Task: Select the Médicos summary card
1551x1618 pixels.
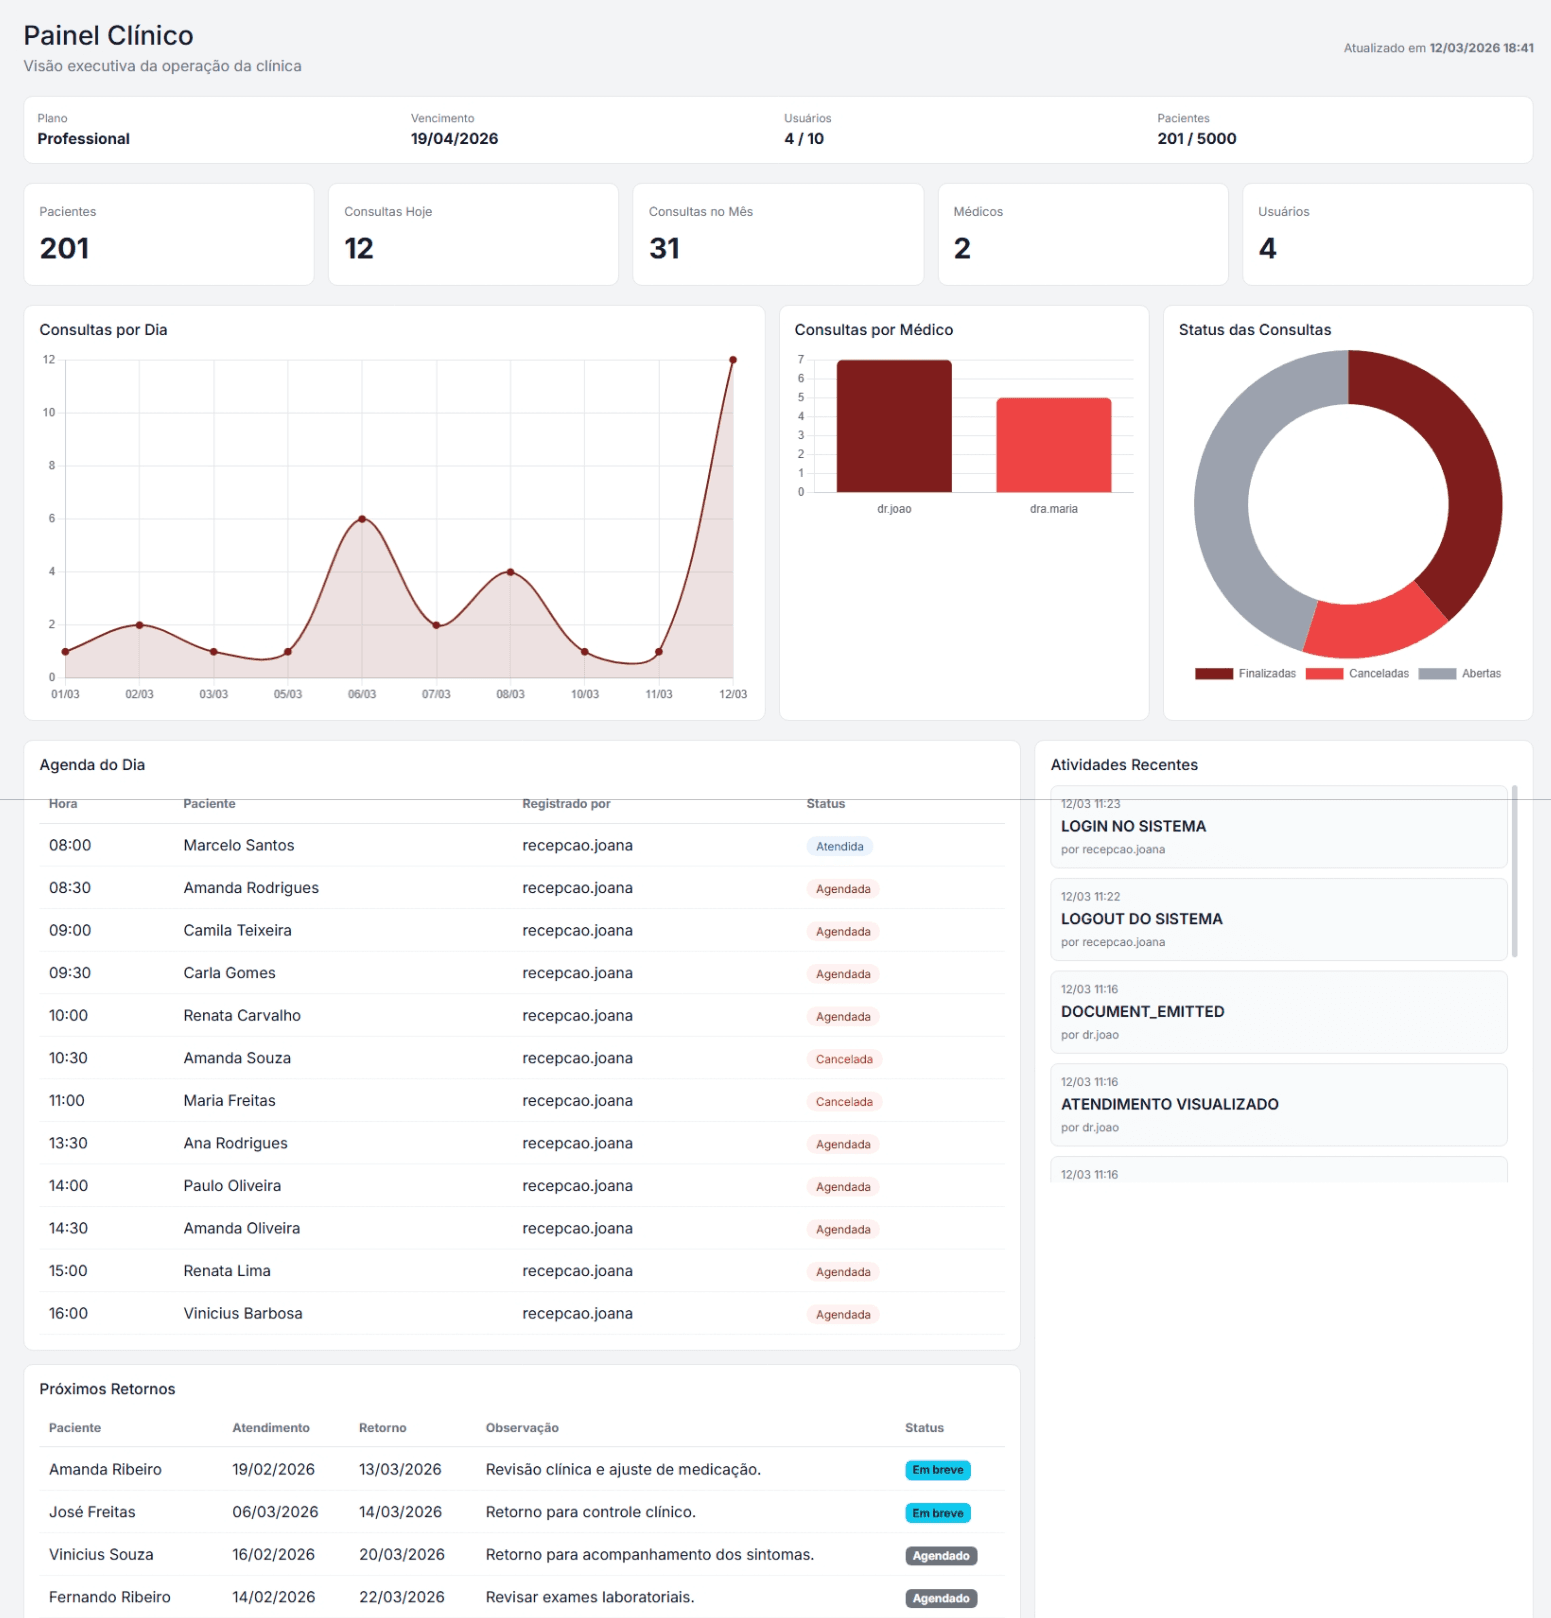Action: pos(1082,235)
